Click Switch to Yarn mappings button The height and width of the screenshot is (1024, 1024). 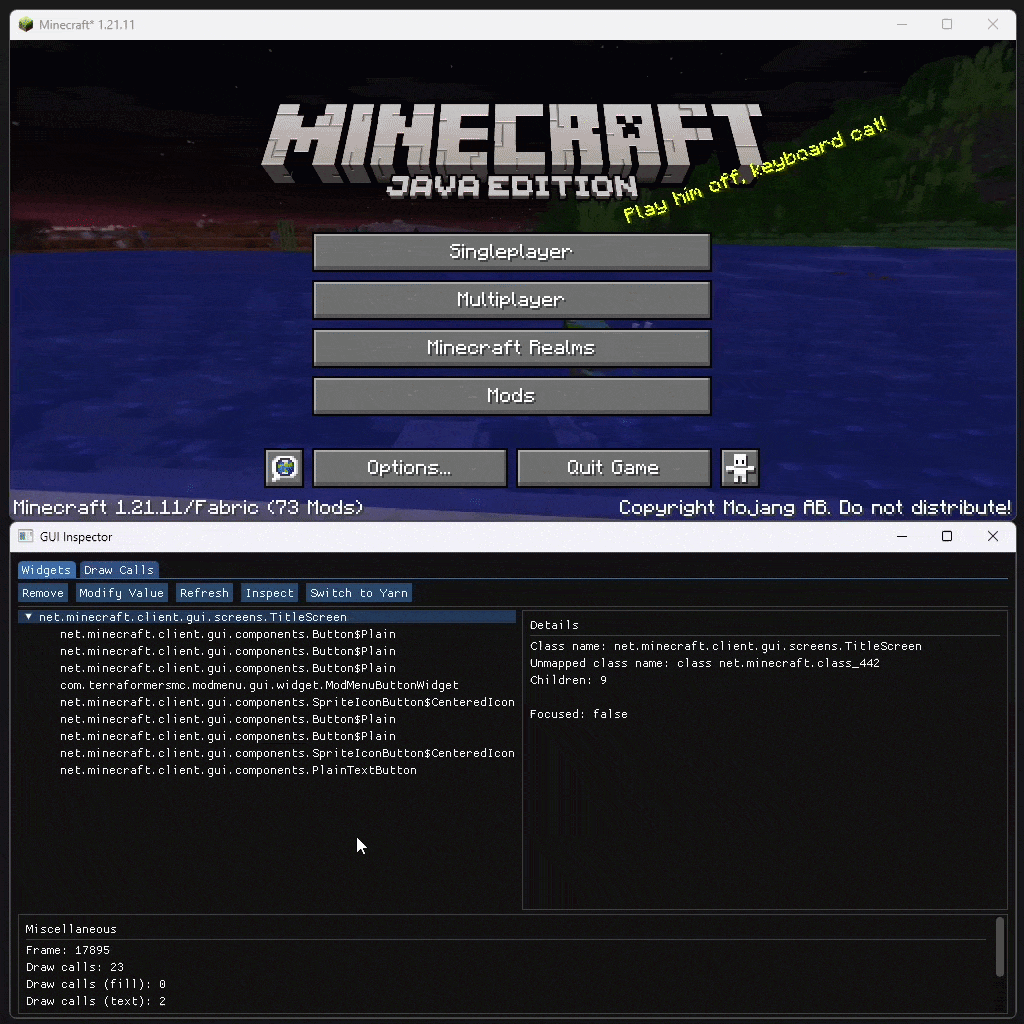click(359, 593)
